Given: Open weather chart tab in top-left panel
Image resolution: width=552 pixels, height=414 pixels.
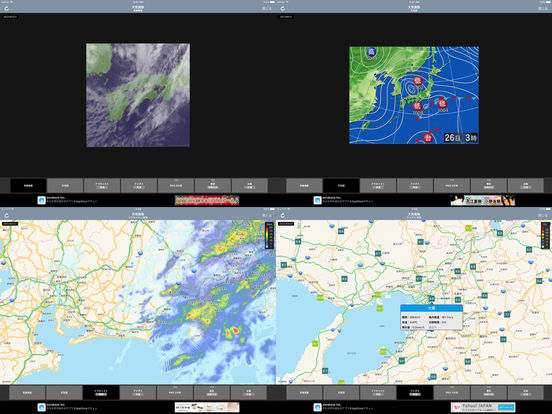Looking at the screenshot, I should point(65,186).
